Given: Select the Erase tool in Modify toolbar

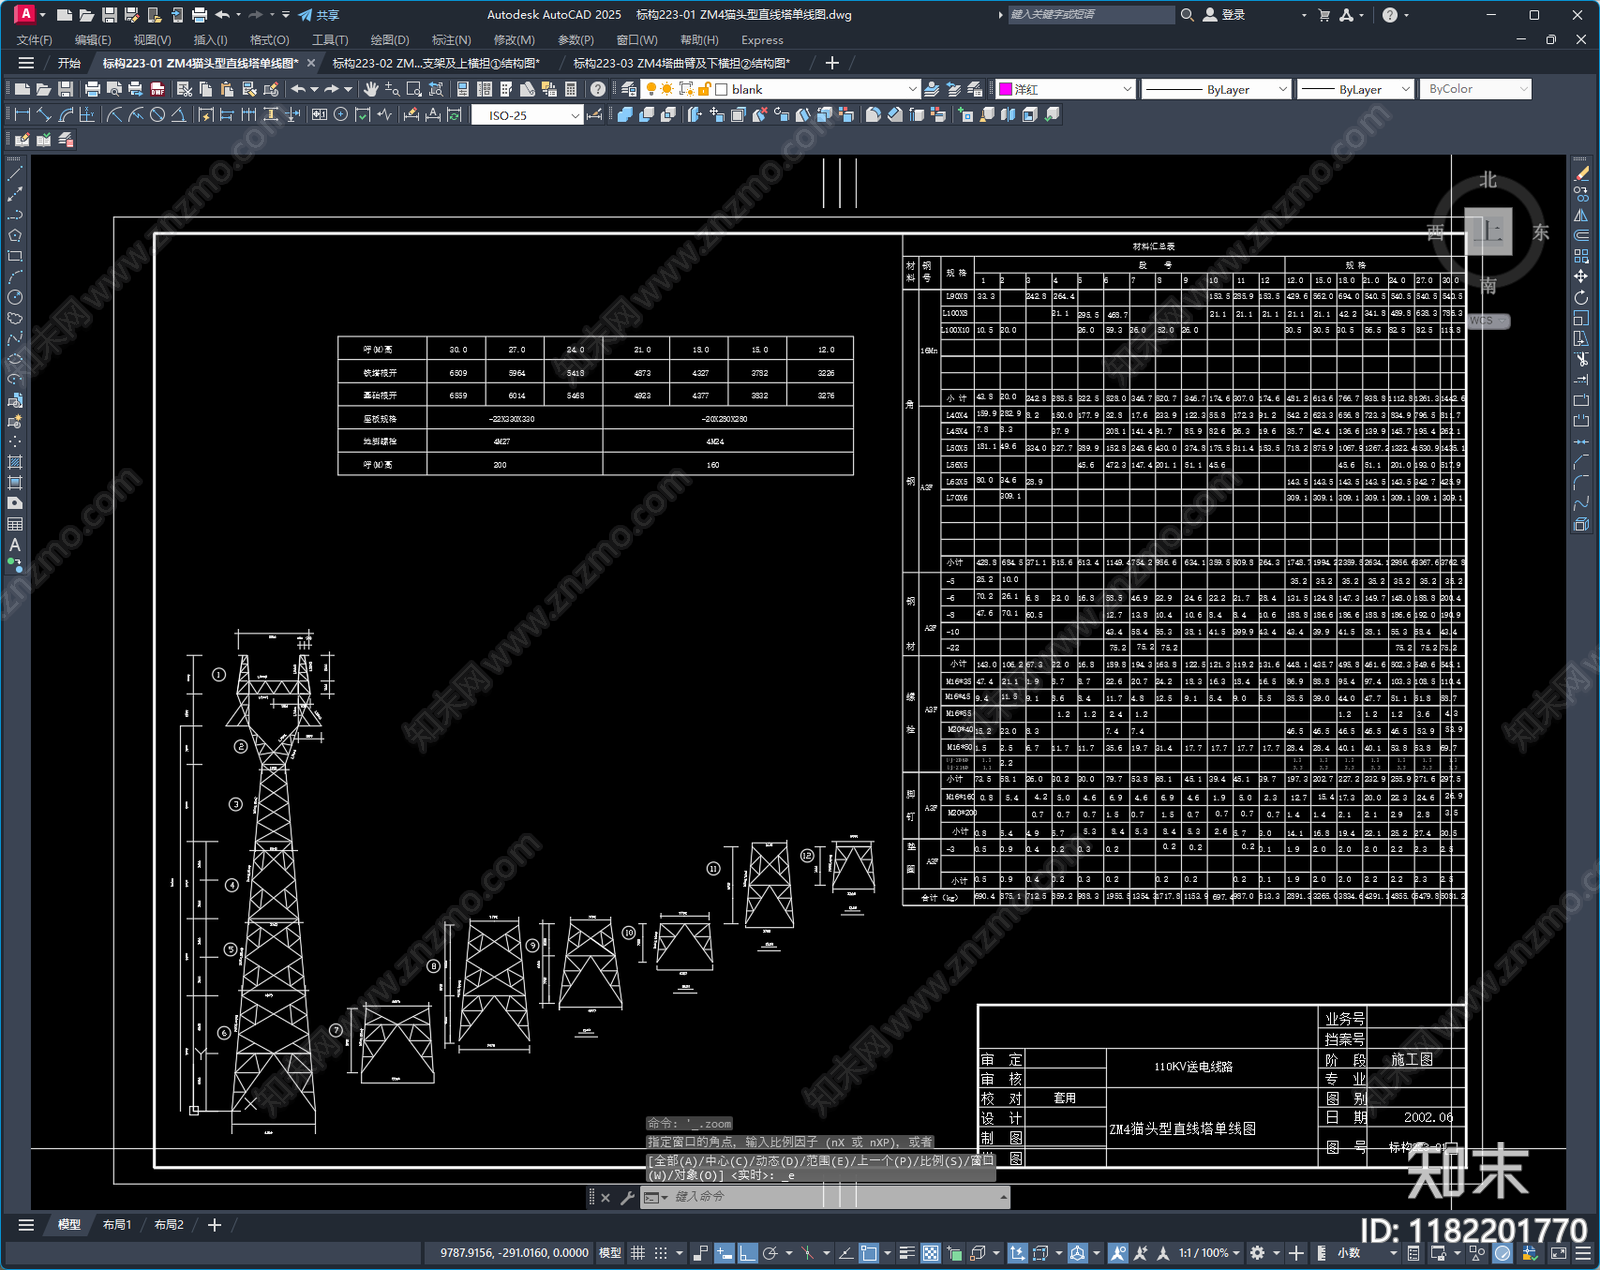Looking at the screenshot, I should click(1581, 174).
